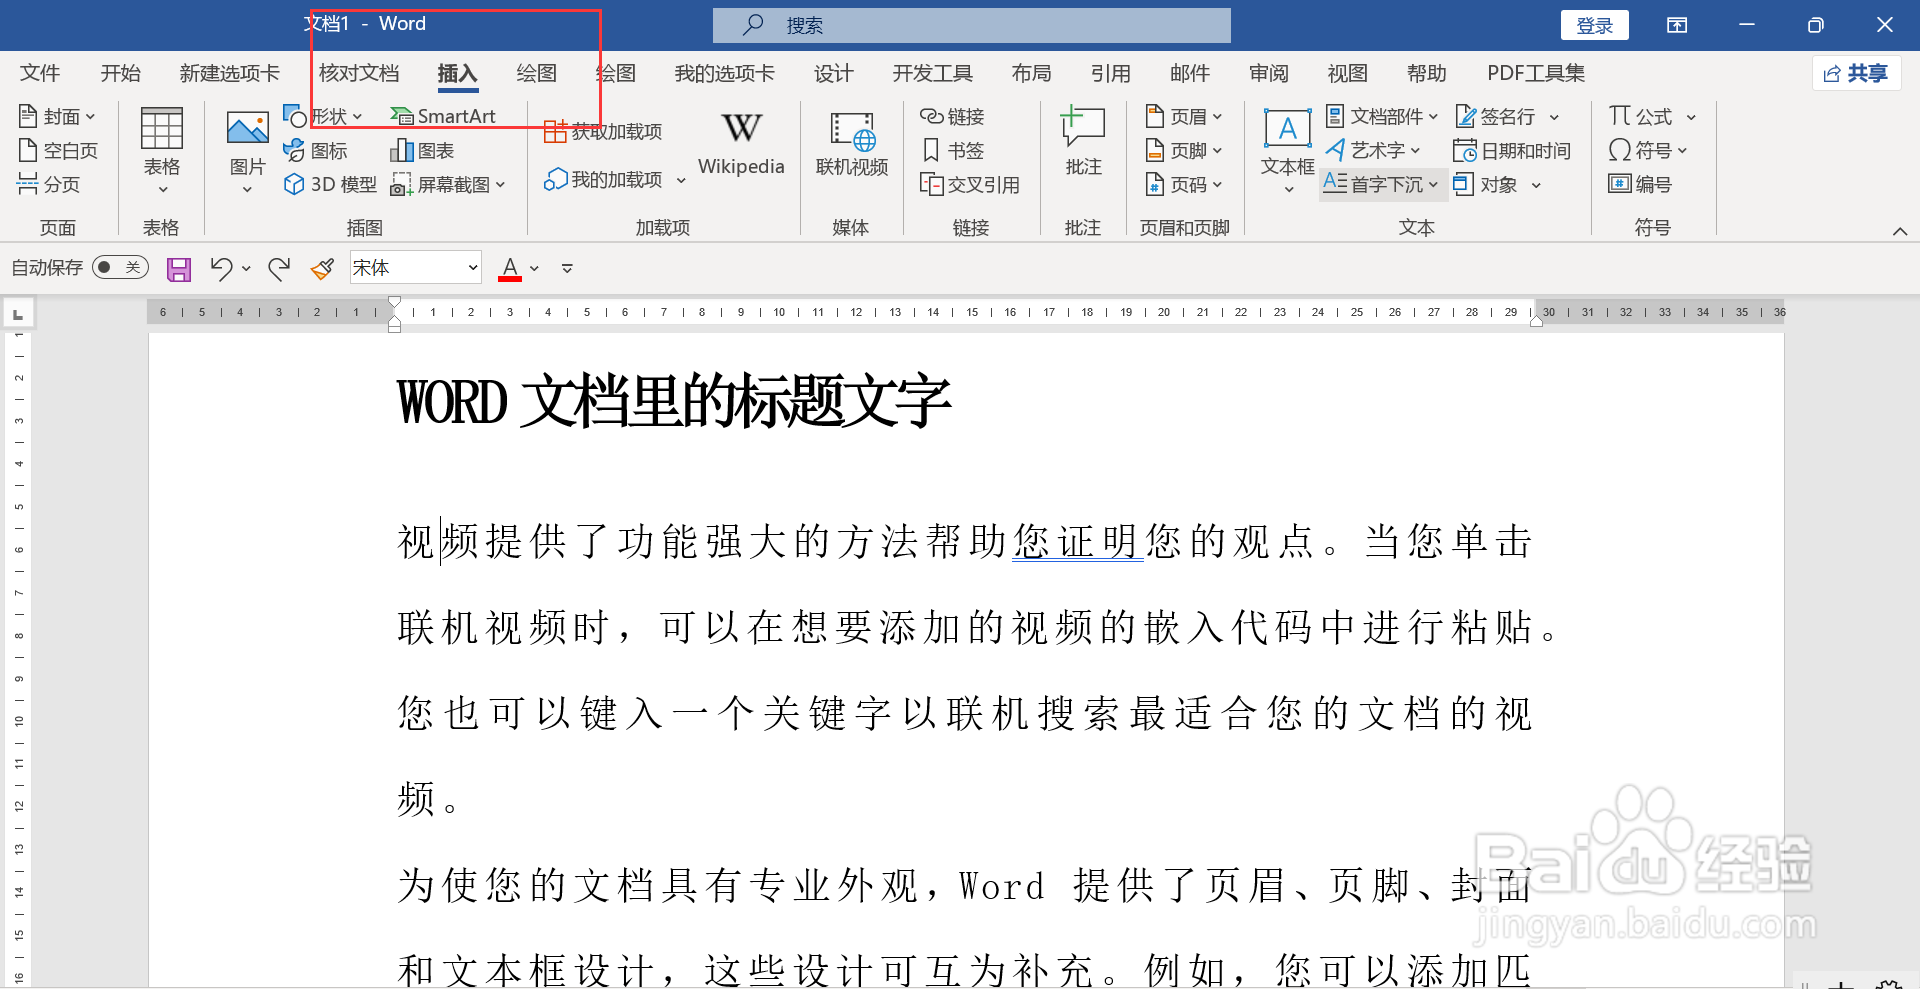Switch to the Review (审阅) tab
Viewport: 1920px width, 989px height.
click(x=1269, y=73)
